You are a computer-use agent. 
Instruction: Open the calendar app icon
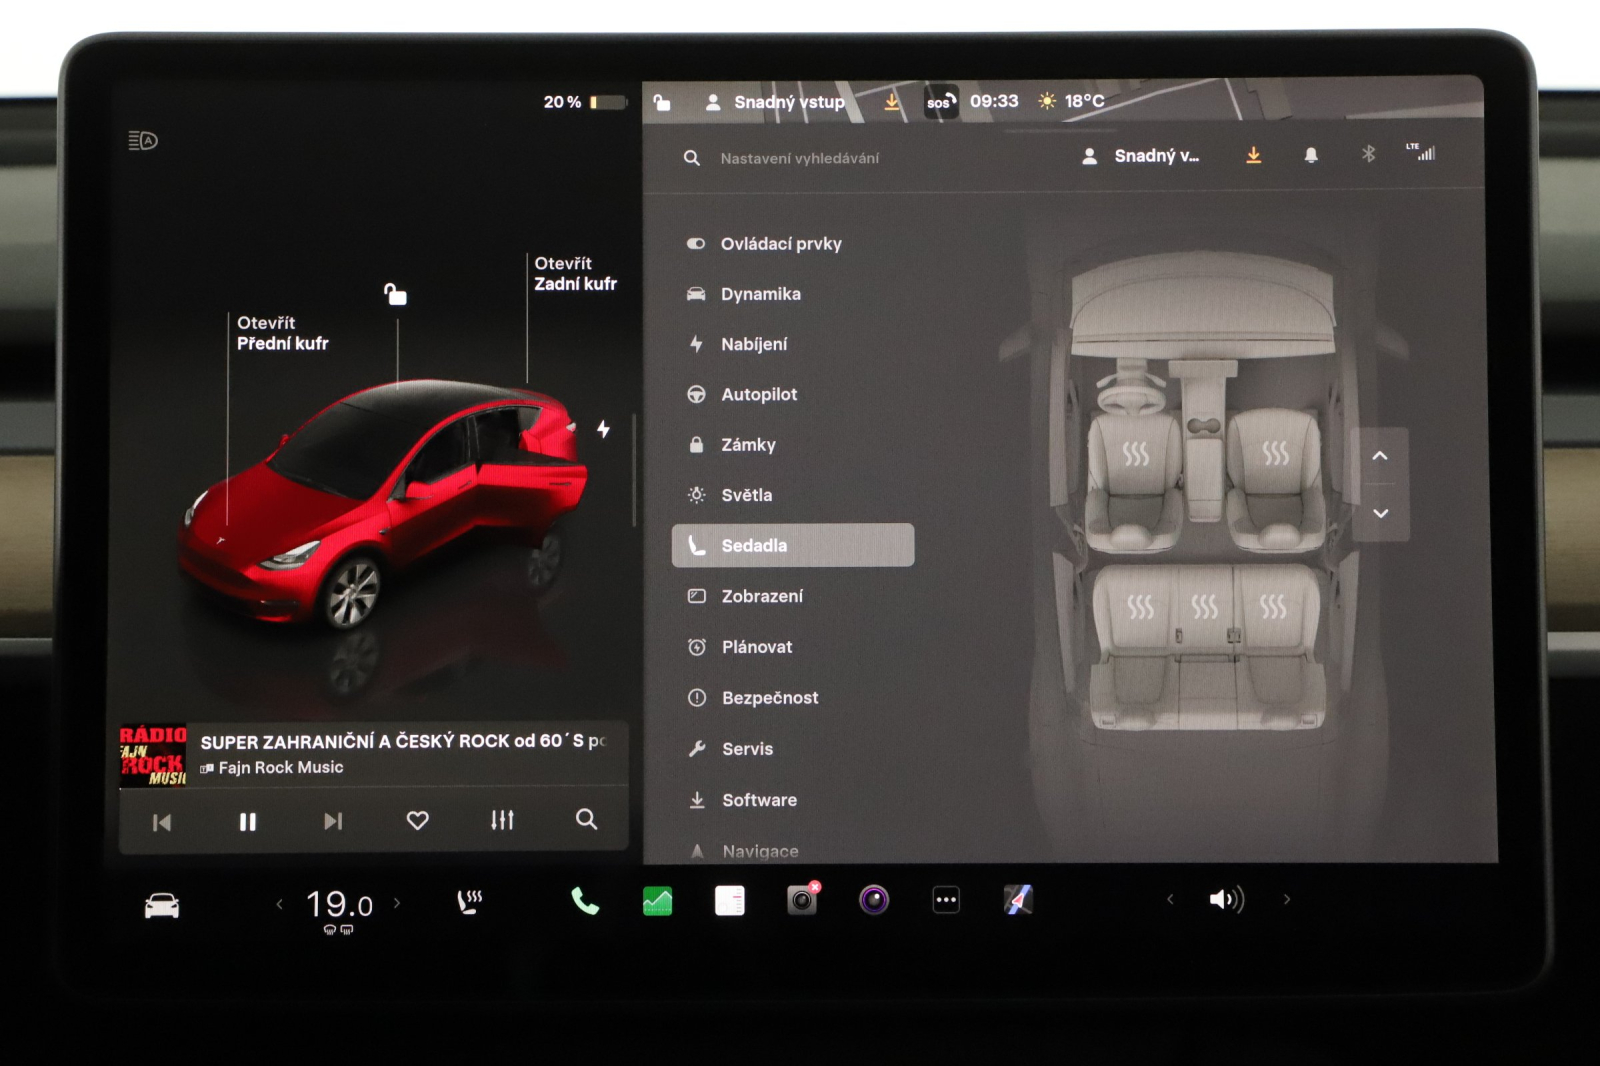click(727, 899)
